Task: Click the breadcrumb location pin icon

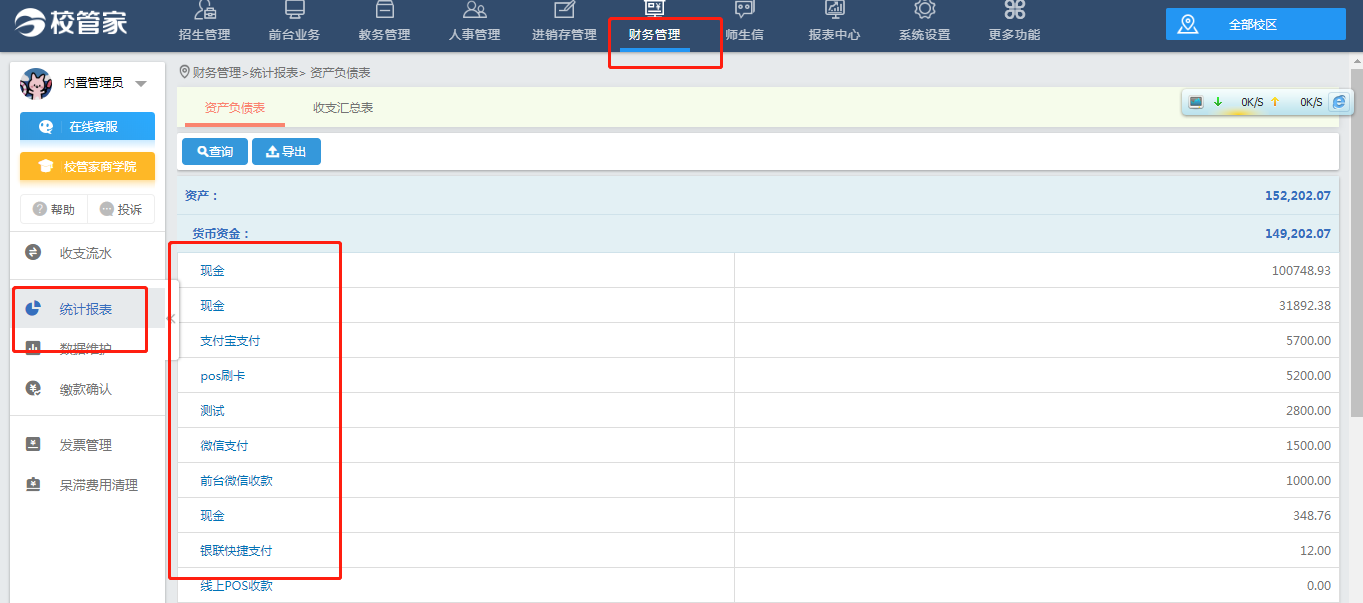Action: (184, 72)
